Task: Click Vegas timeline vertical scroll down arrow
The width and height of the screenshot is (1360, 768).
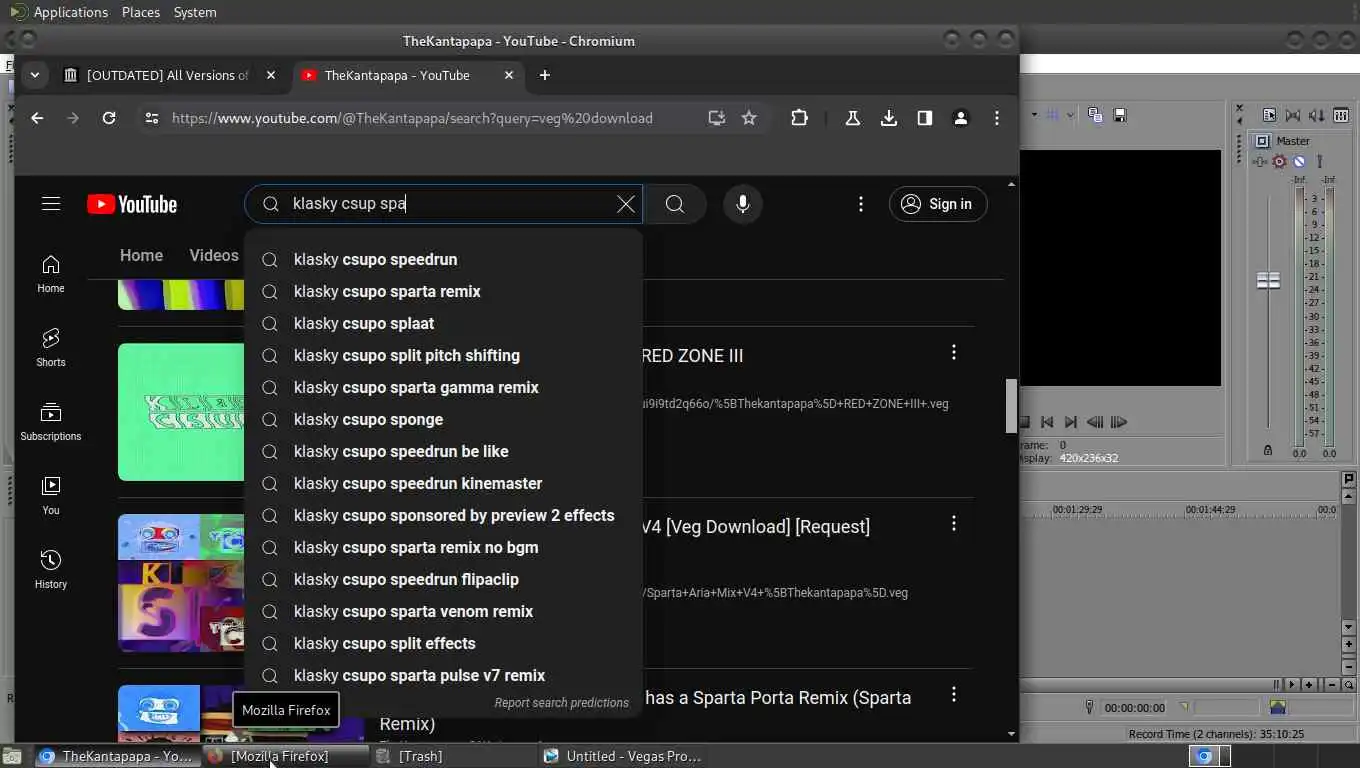Action: (1349, 627)
